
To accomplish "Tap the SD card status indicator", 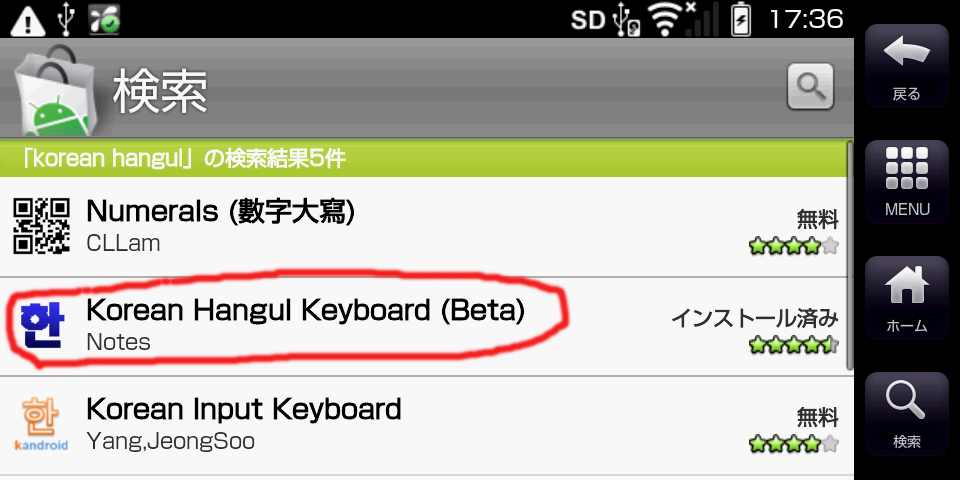I will [x=590, y=19].
